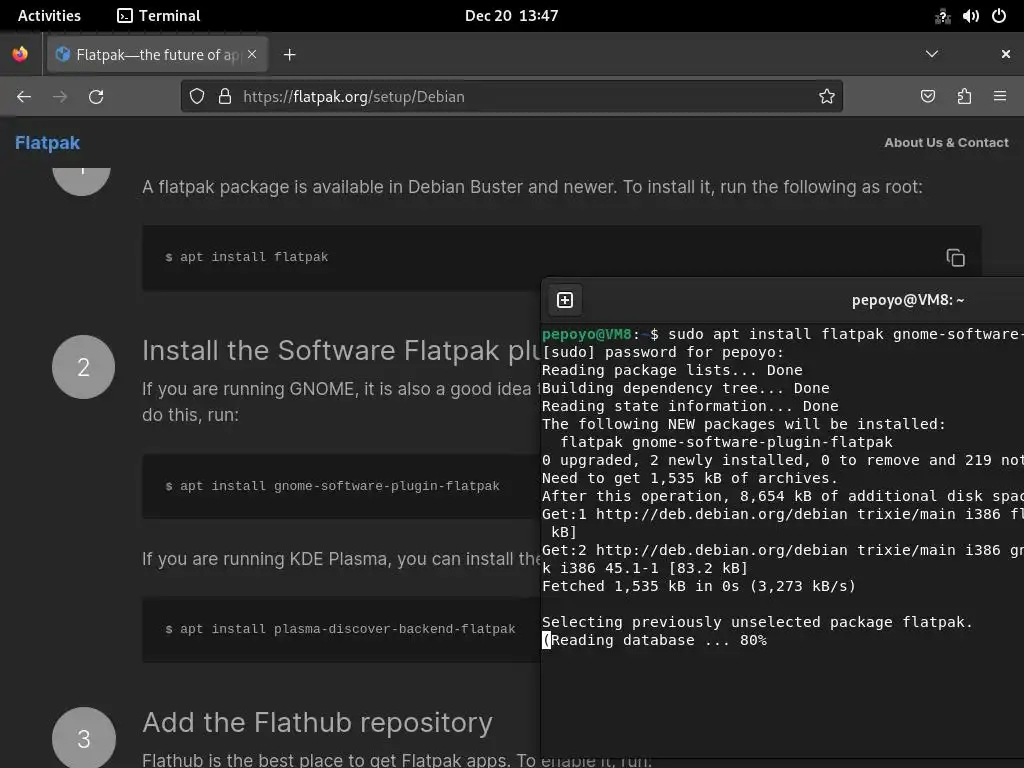Viewport: 1024px width, 768px height.
Task: Show site security padlock information
Action: 225,96
